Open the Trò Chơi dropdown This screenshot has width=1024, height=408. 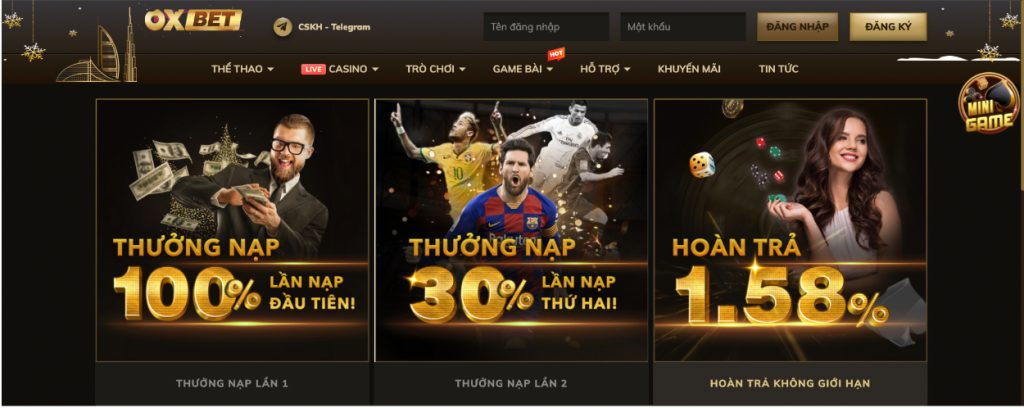[x=435, y=69]
